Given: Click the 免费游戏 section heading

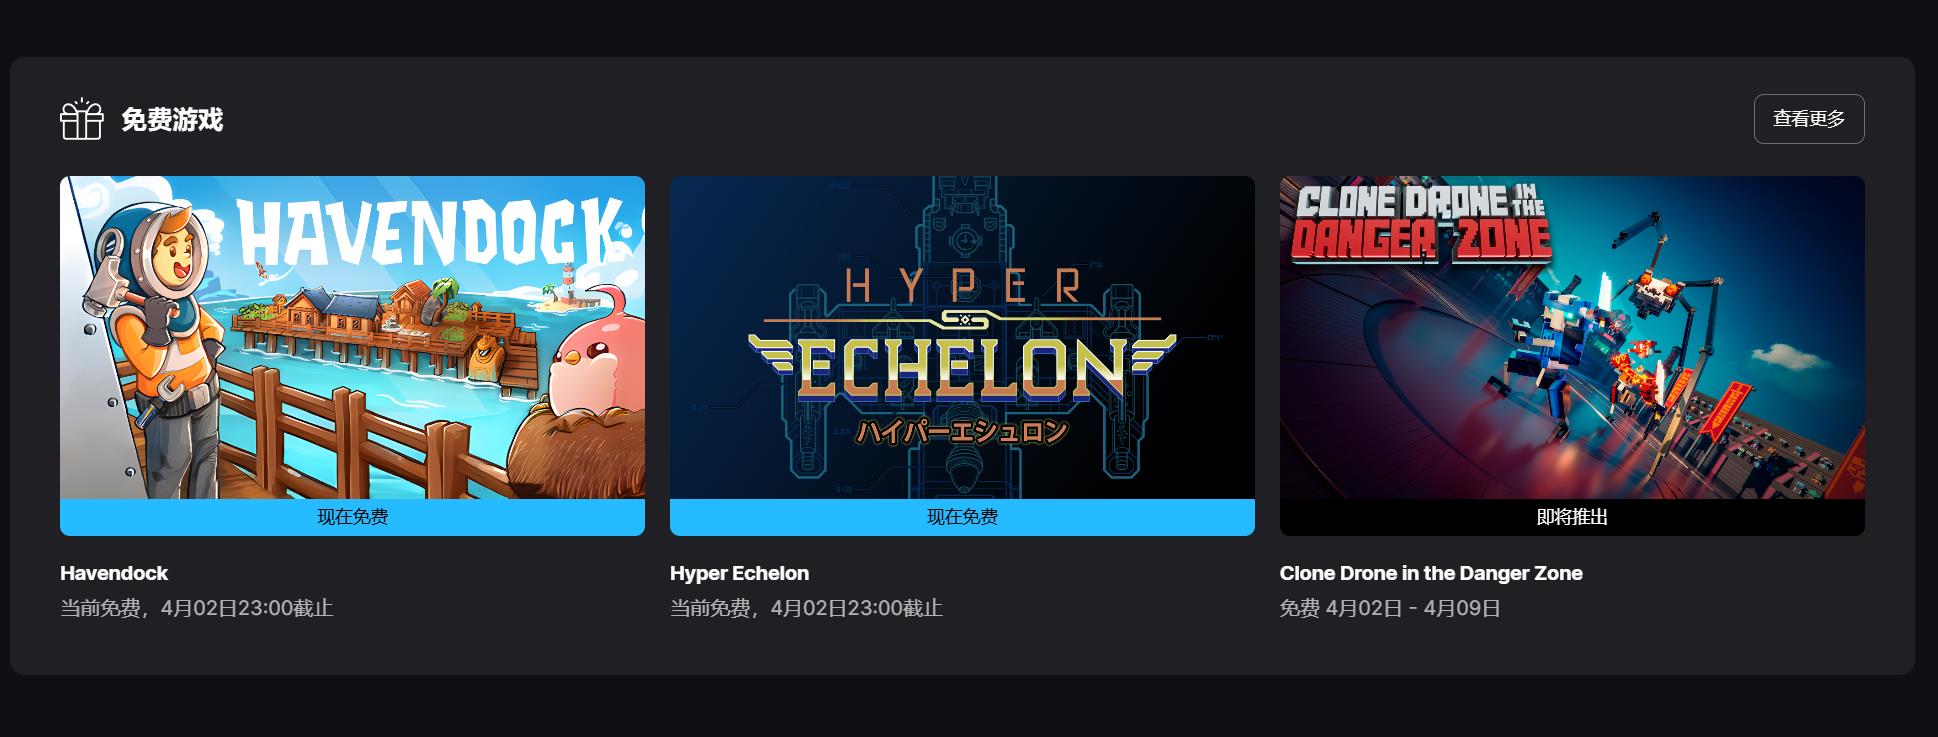Looking at the screenshot, I should click(x=172, y=120).
